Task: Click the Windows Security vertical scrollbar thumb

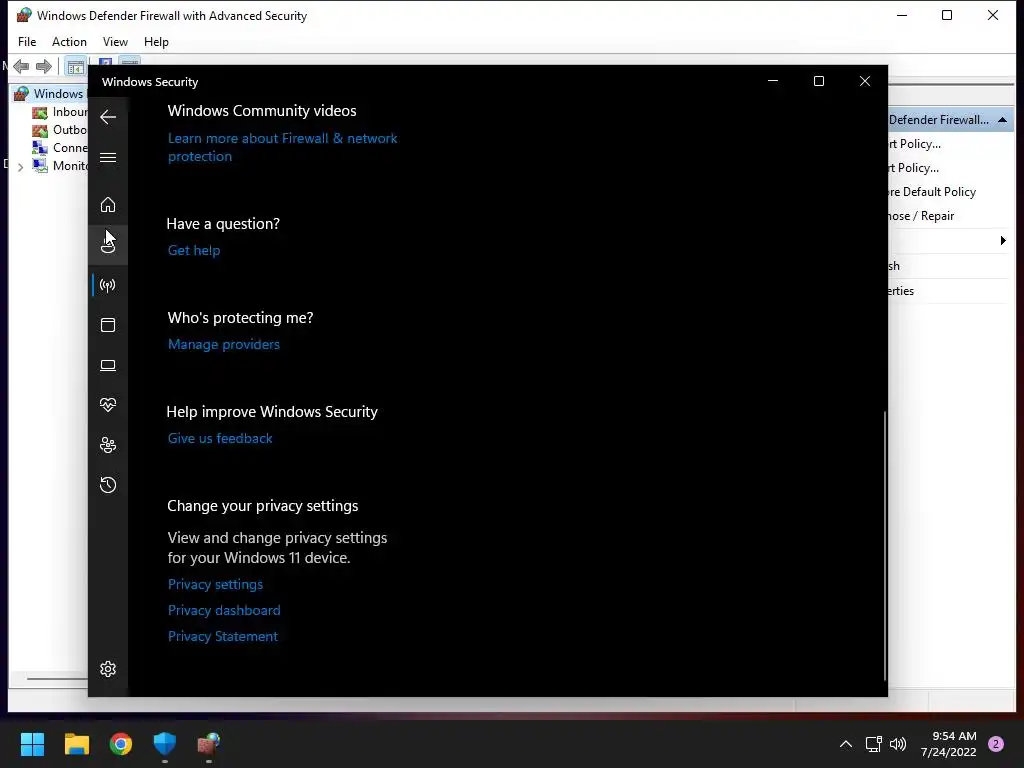Action: (x=885, y=545)
